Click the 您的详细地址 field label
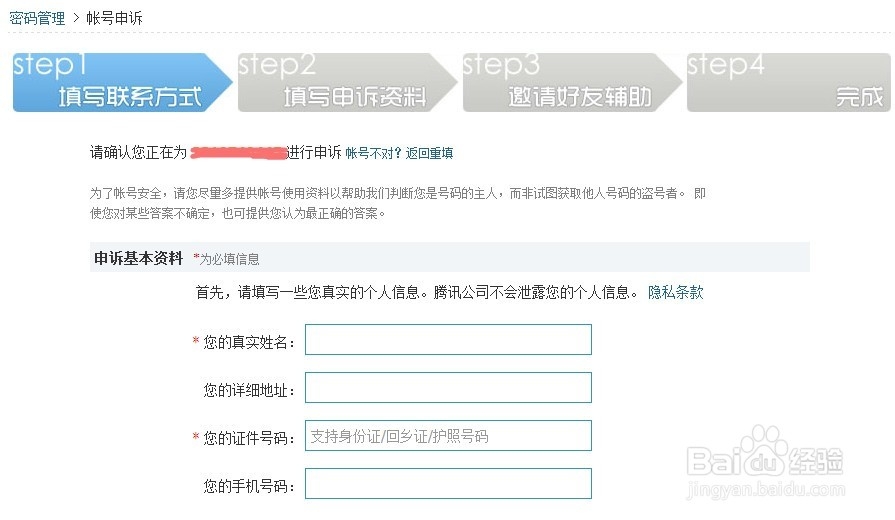Image resolution: width=895 pixels, height=520 pixels. (x=249, y=390)
